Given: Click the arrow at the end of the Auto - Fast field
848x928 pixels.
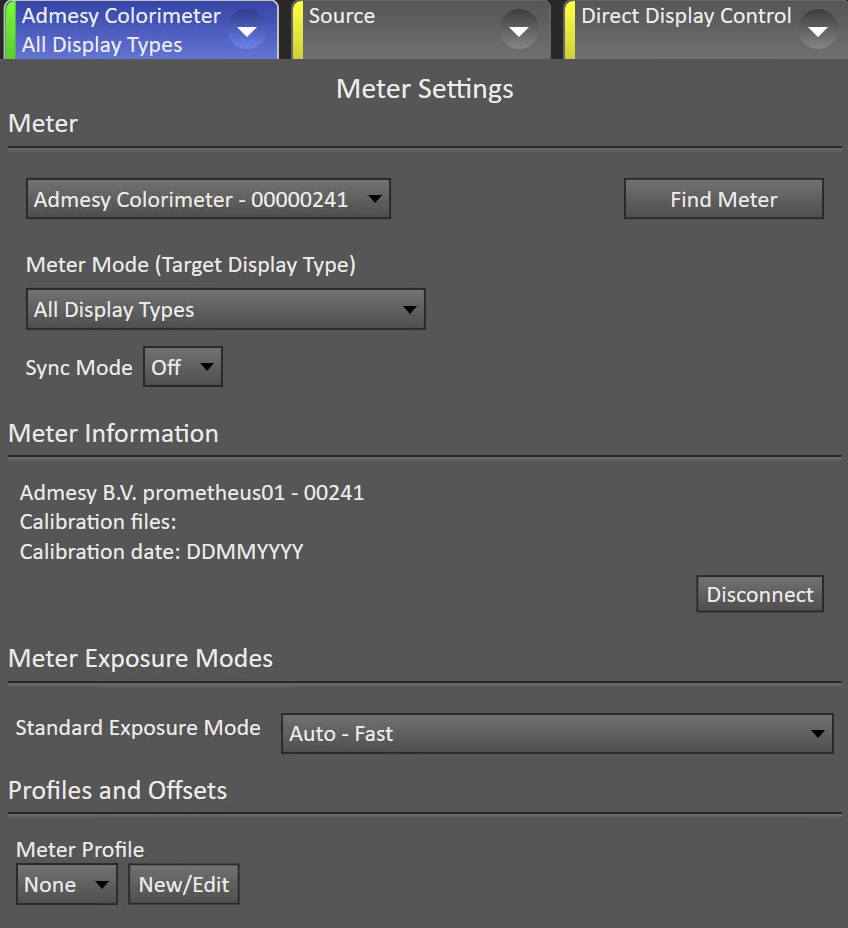Looking at the screenshot, I should click(x=817, y=734).
